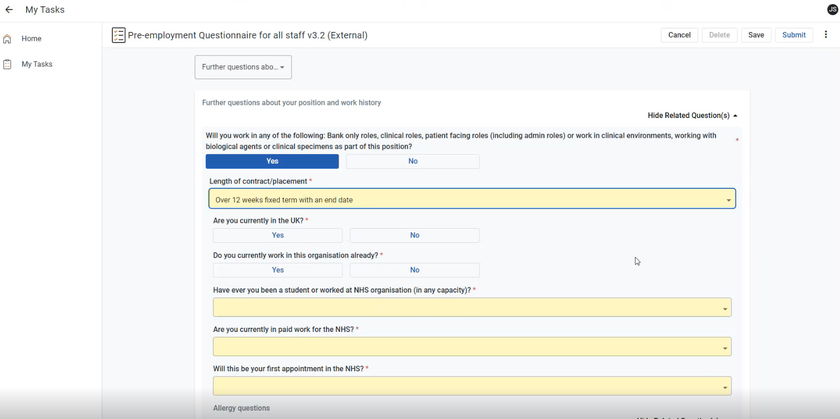
Task: Click the Length of contract/placement label
Action: click(x=258, y=181)
